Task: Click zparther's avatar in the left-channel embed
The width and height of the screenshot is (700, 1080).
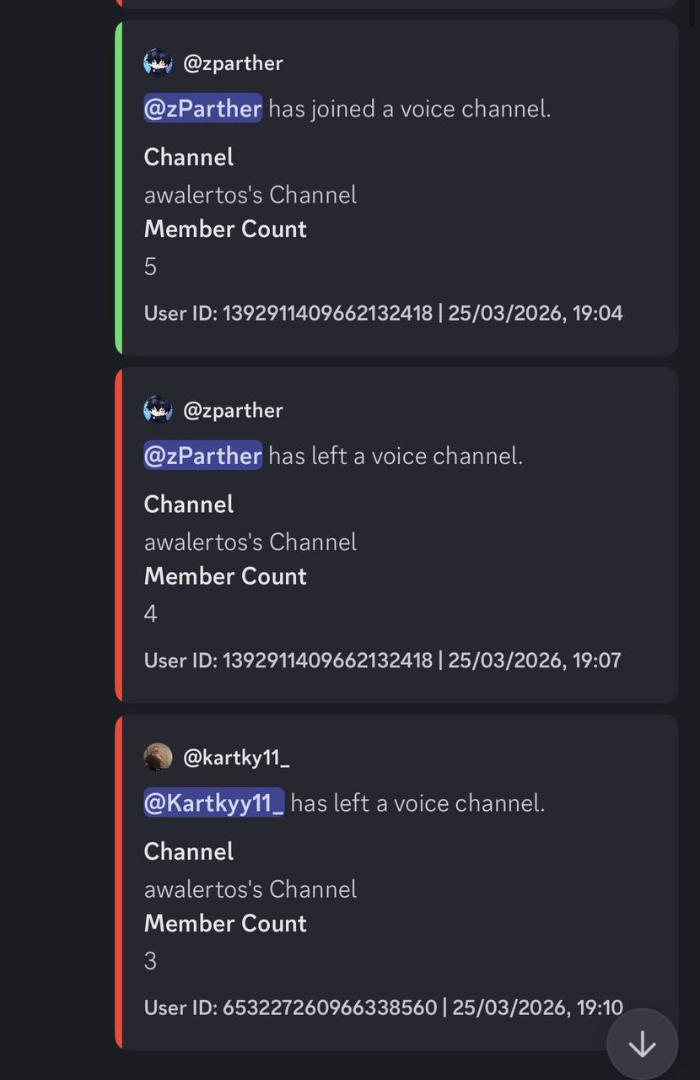Action: (158, 410)
